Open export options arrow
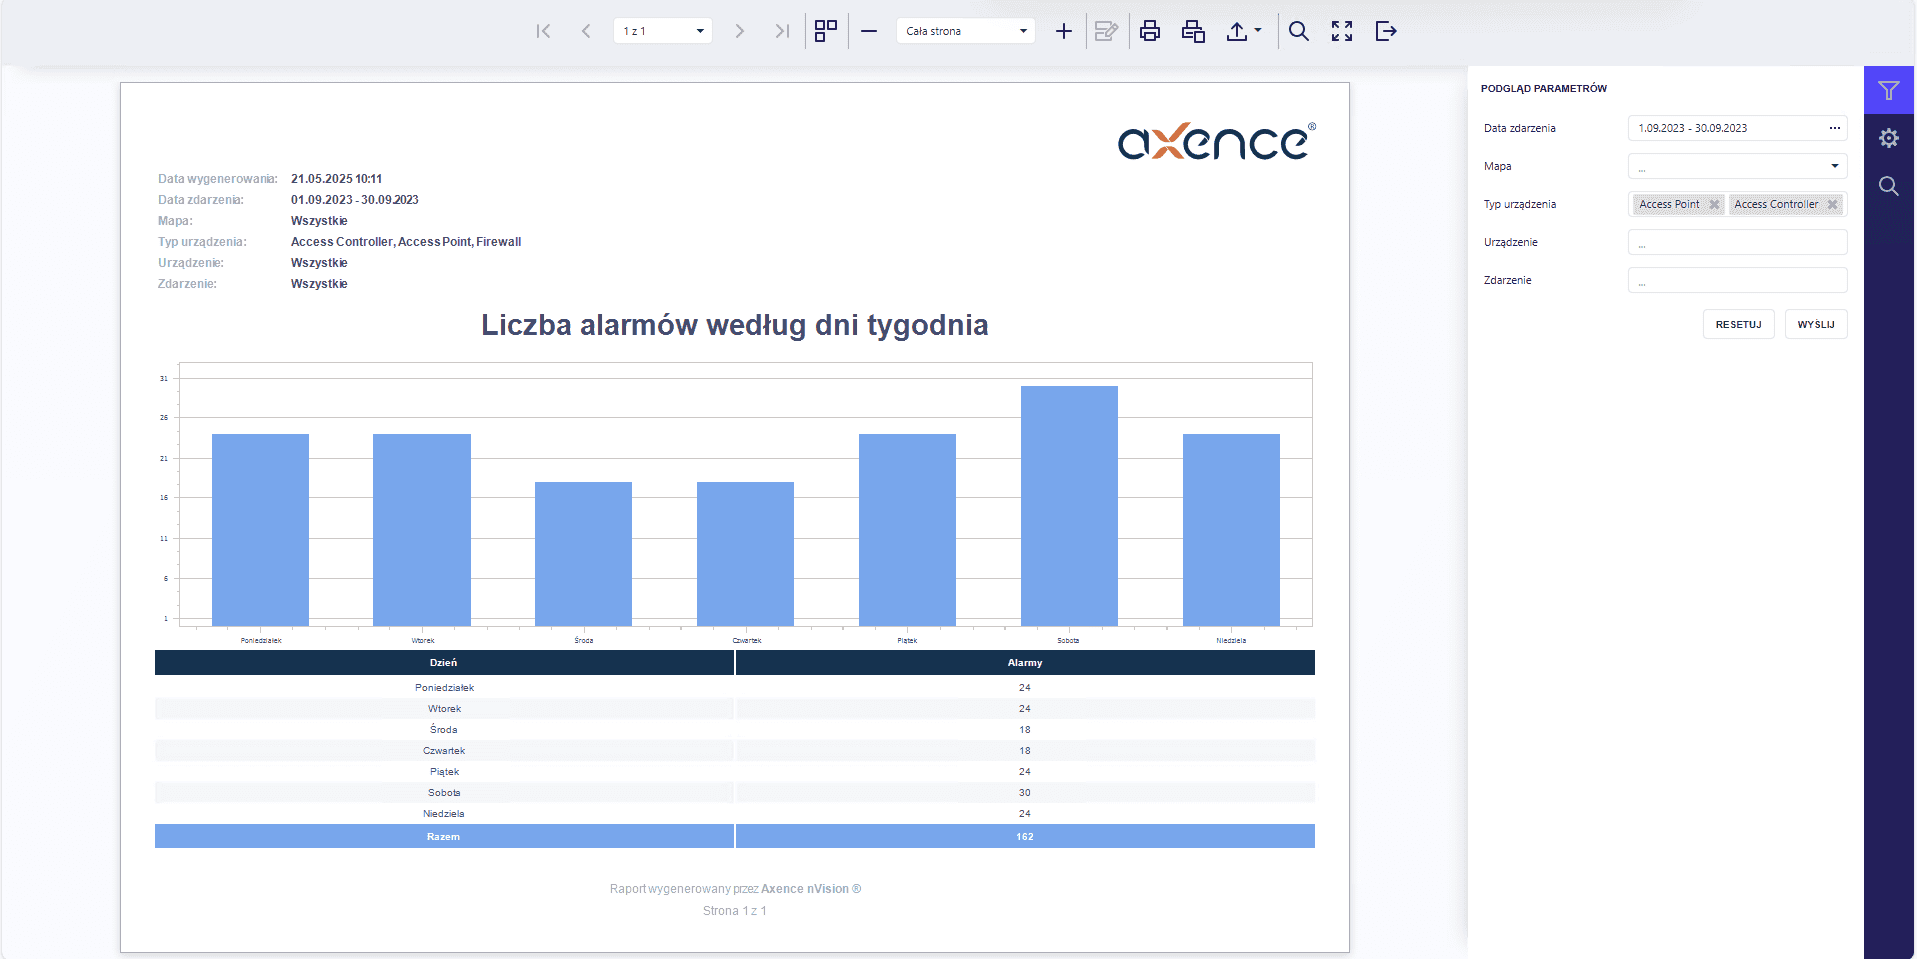 (x=1258, y=31)
